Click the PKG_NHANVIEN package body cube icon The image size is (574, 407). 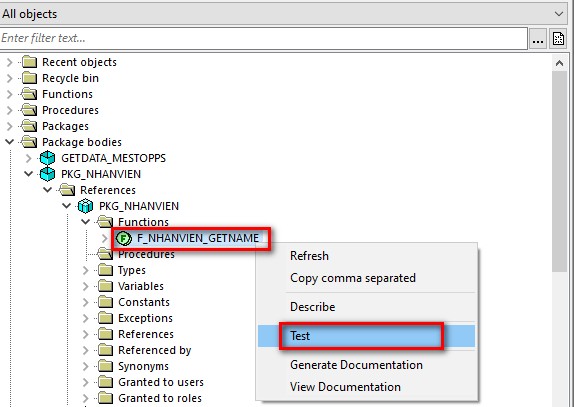[47, 174]
